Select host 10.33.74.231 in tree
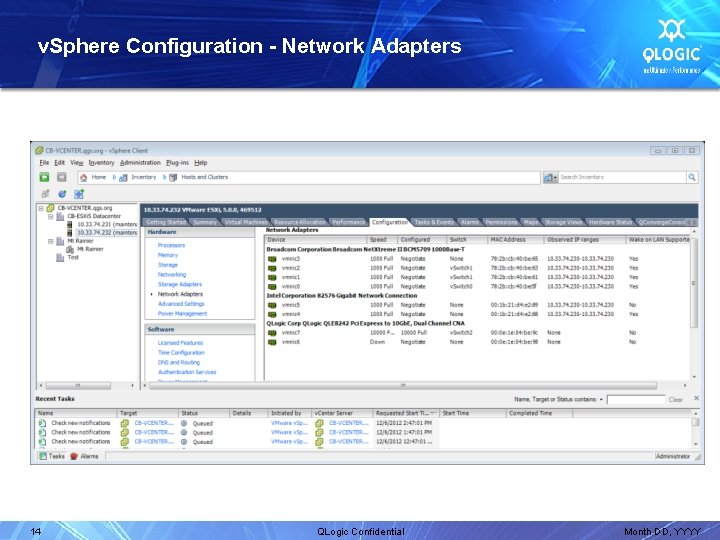This screenshot has height=540, width=720. tap(107, 225)
